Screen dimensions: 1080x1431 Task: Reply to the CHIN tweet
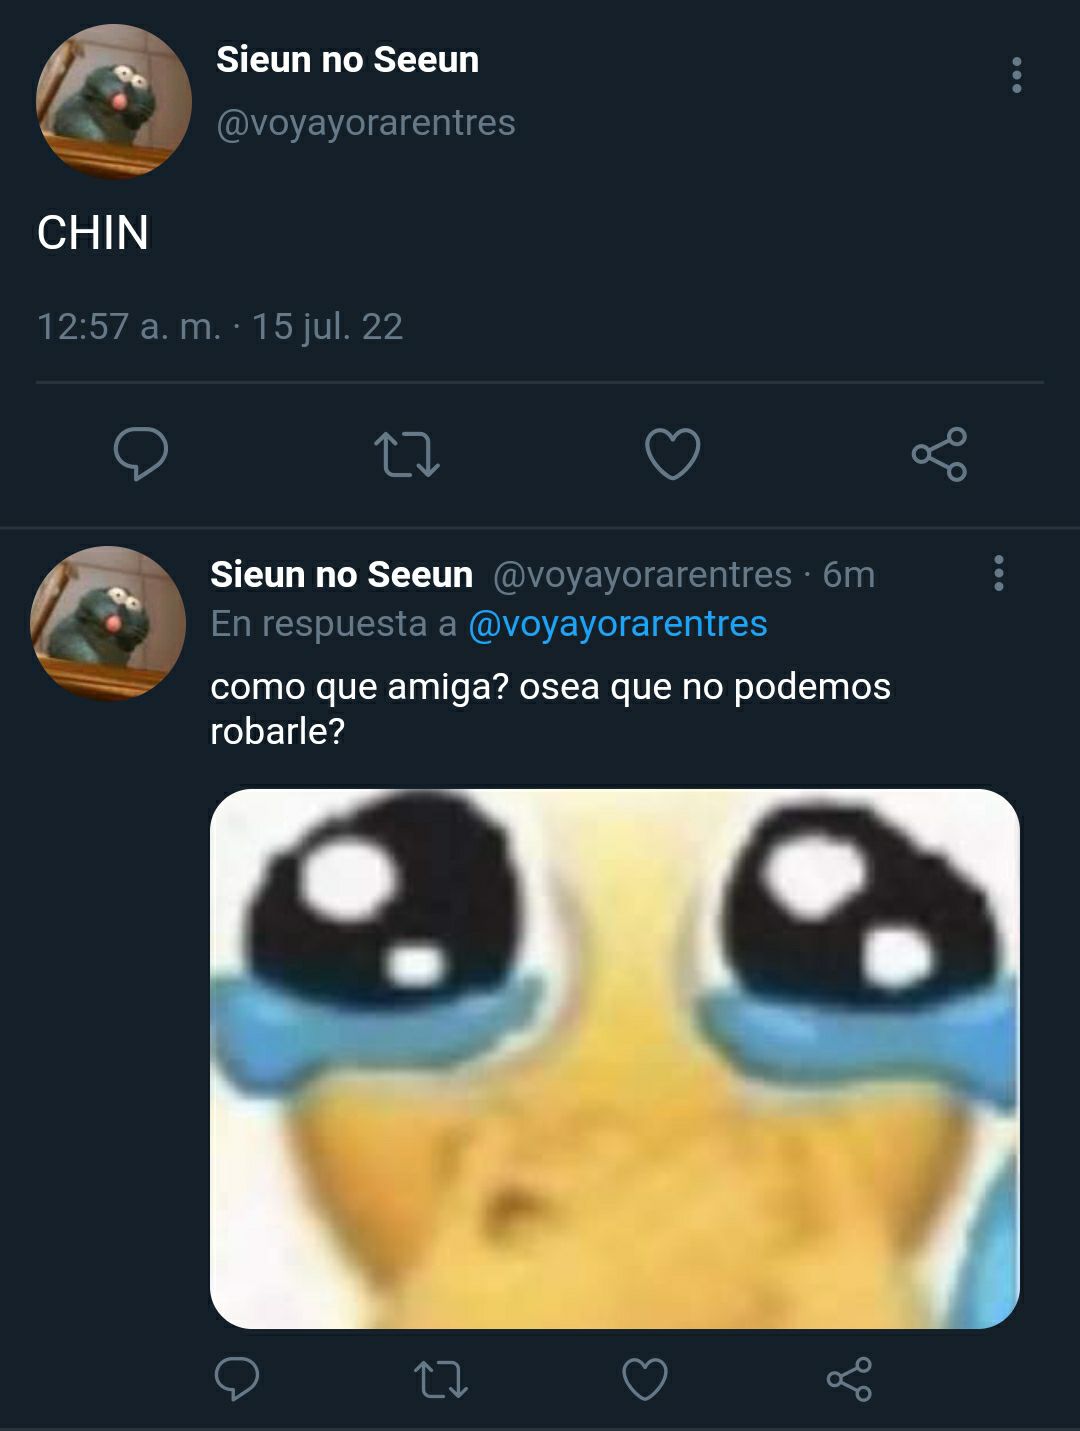click(140, 454)
